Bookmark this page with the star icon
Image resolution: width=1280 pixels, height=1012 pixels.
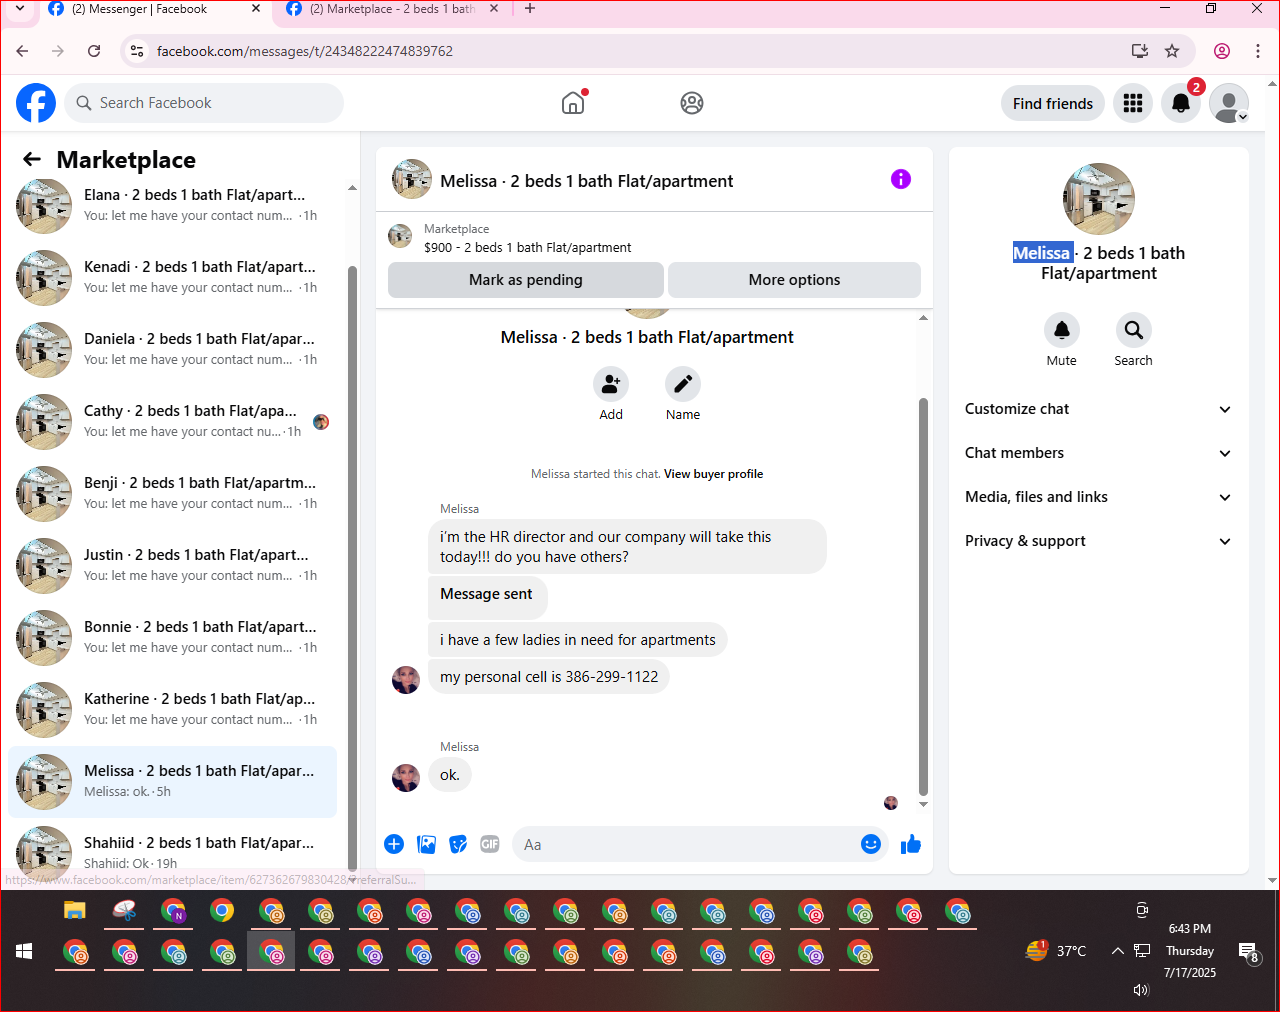click(1172, 51)
